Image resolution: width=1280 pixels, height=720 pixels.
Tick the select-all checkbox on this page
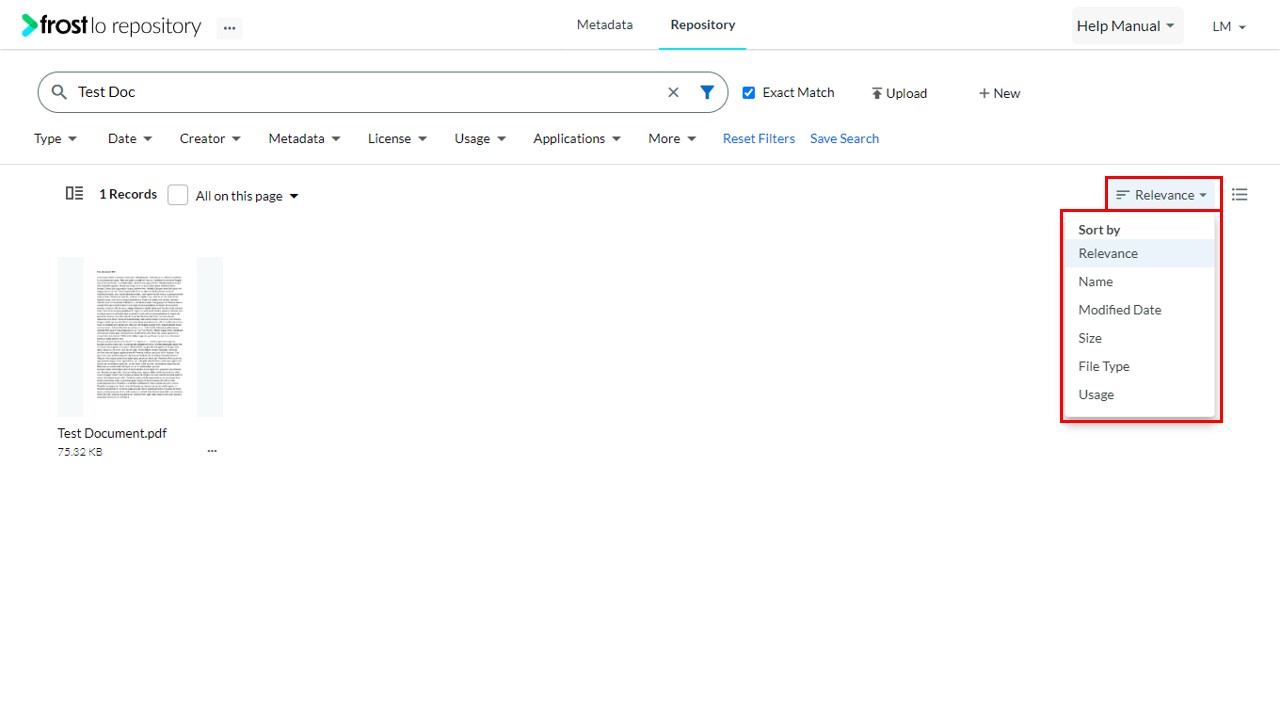coord(178,195)
